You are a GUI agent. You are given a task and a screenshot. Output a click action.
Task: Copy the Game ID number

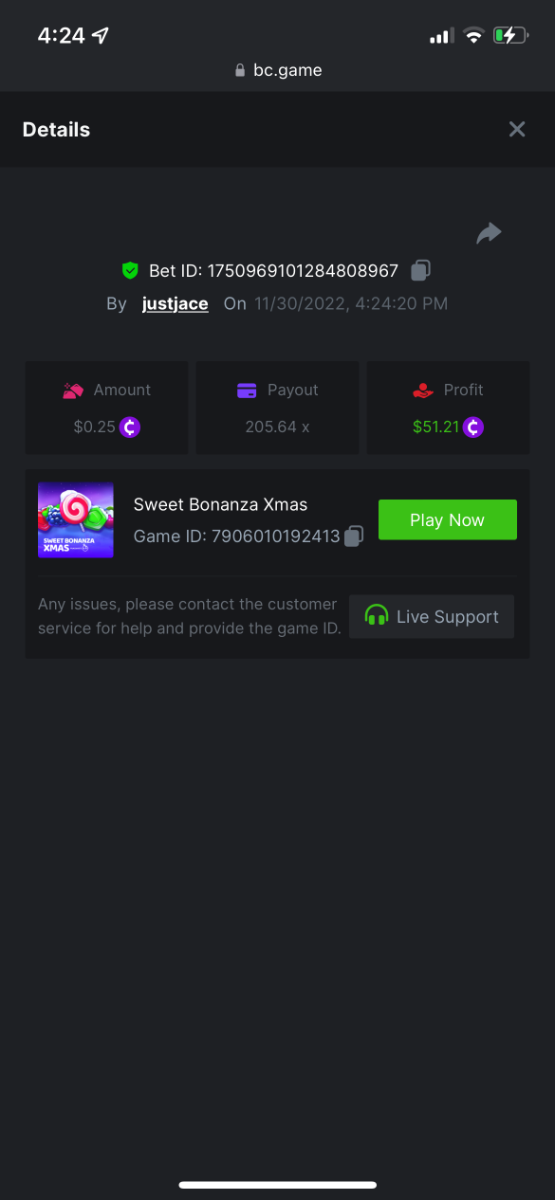353,537
